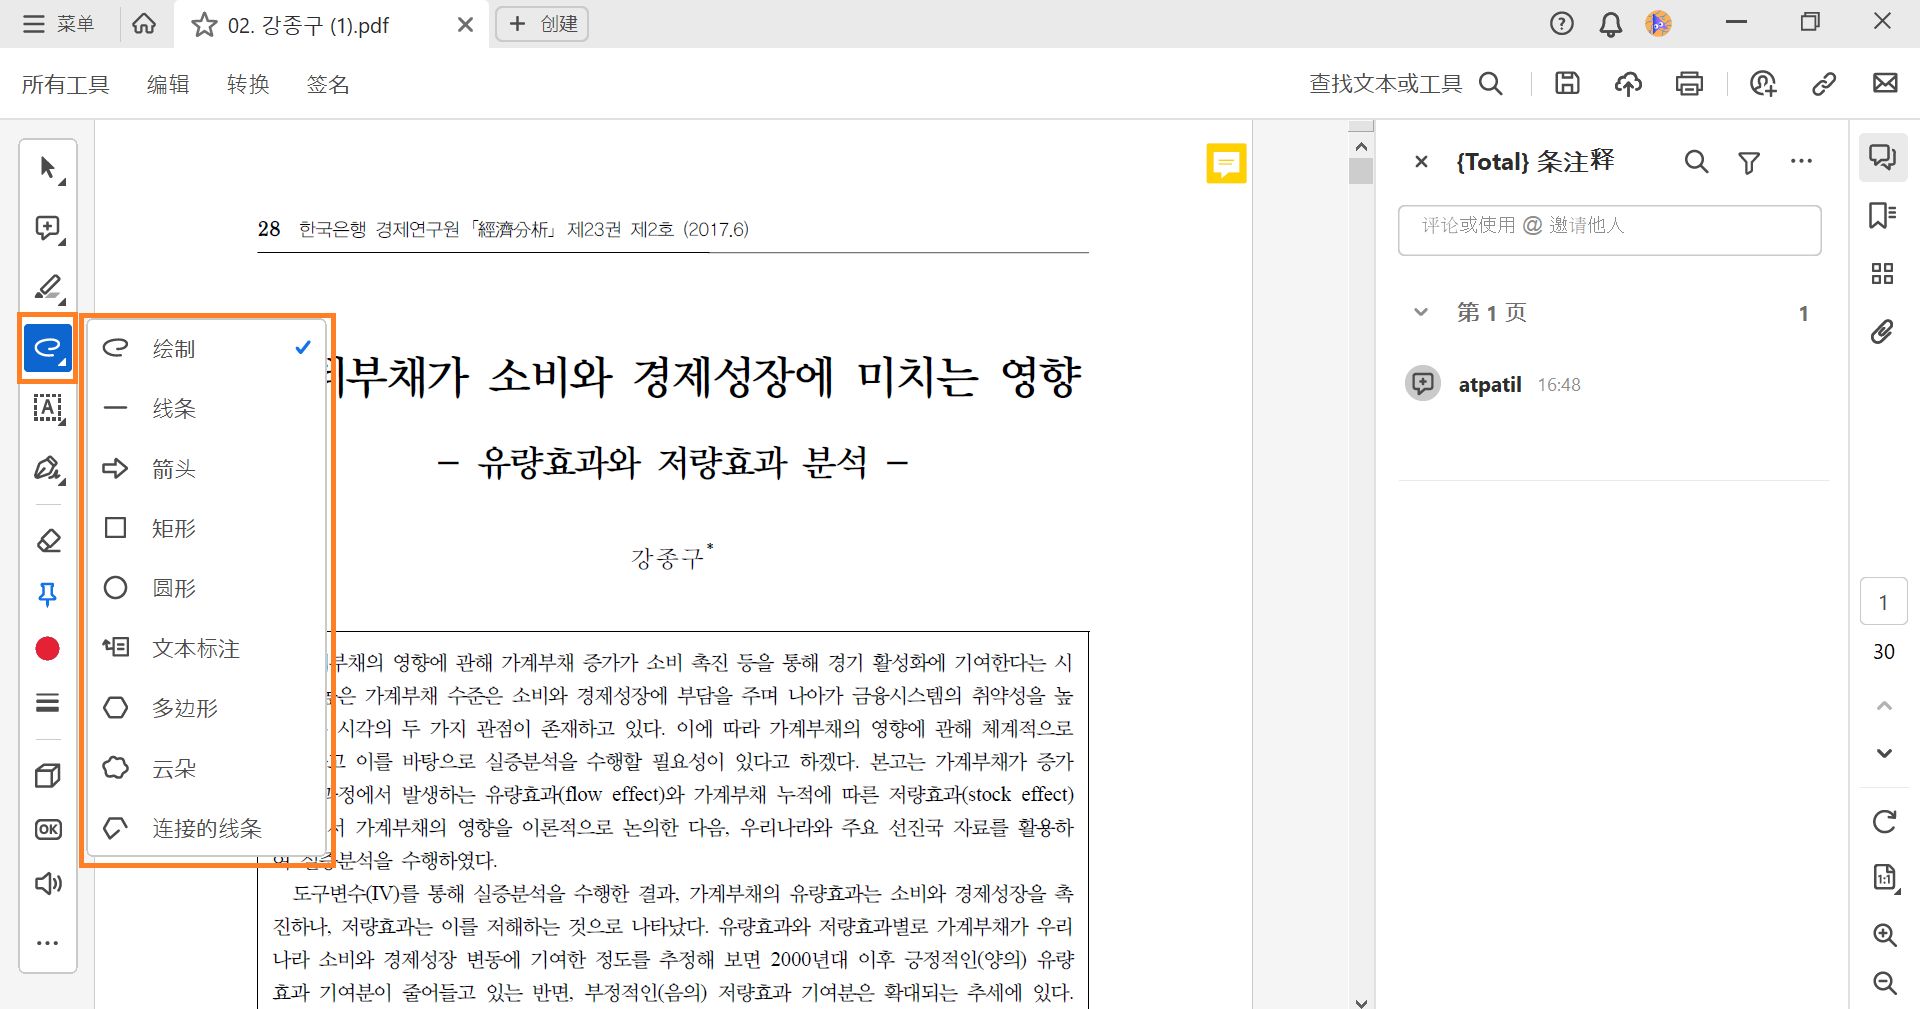Open comments panel options ellipsis
This screenshot has height=1009, width=1920.
[1802, 161]
